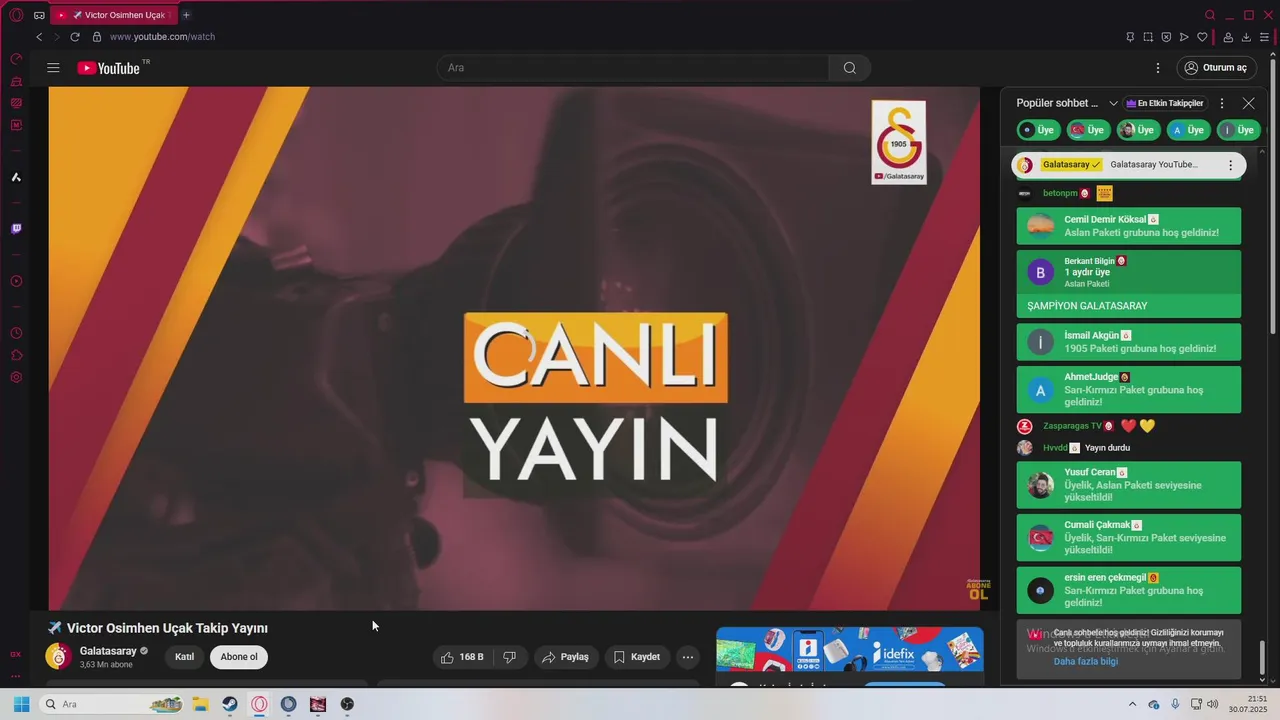Click the idefix advertisement banner
Screen dimensions: 1280x720
click(x=850, y=649)
